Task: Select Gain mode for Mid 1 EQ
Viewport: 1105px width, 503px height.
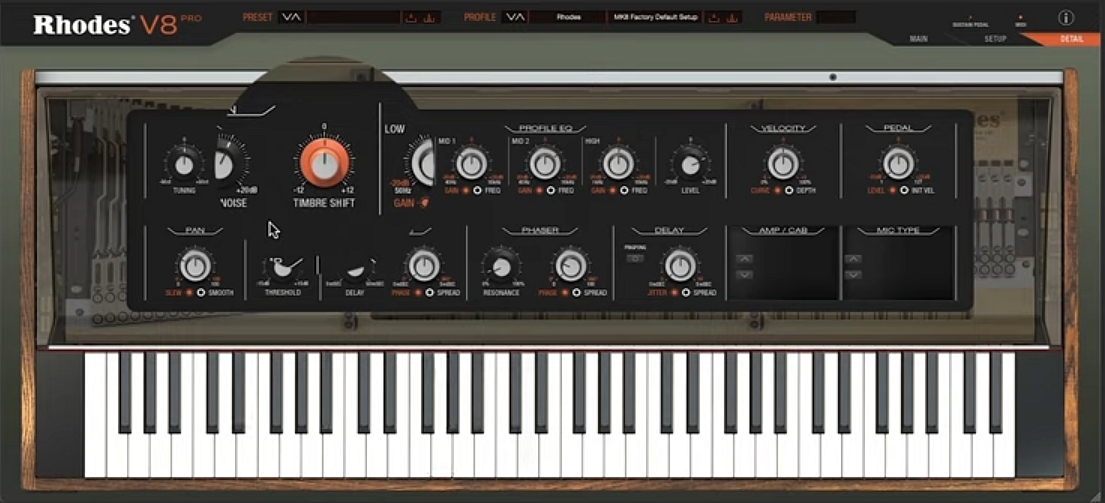Action: coord(466,190)
